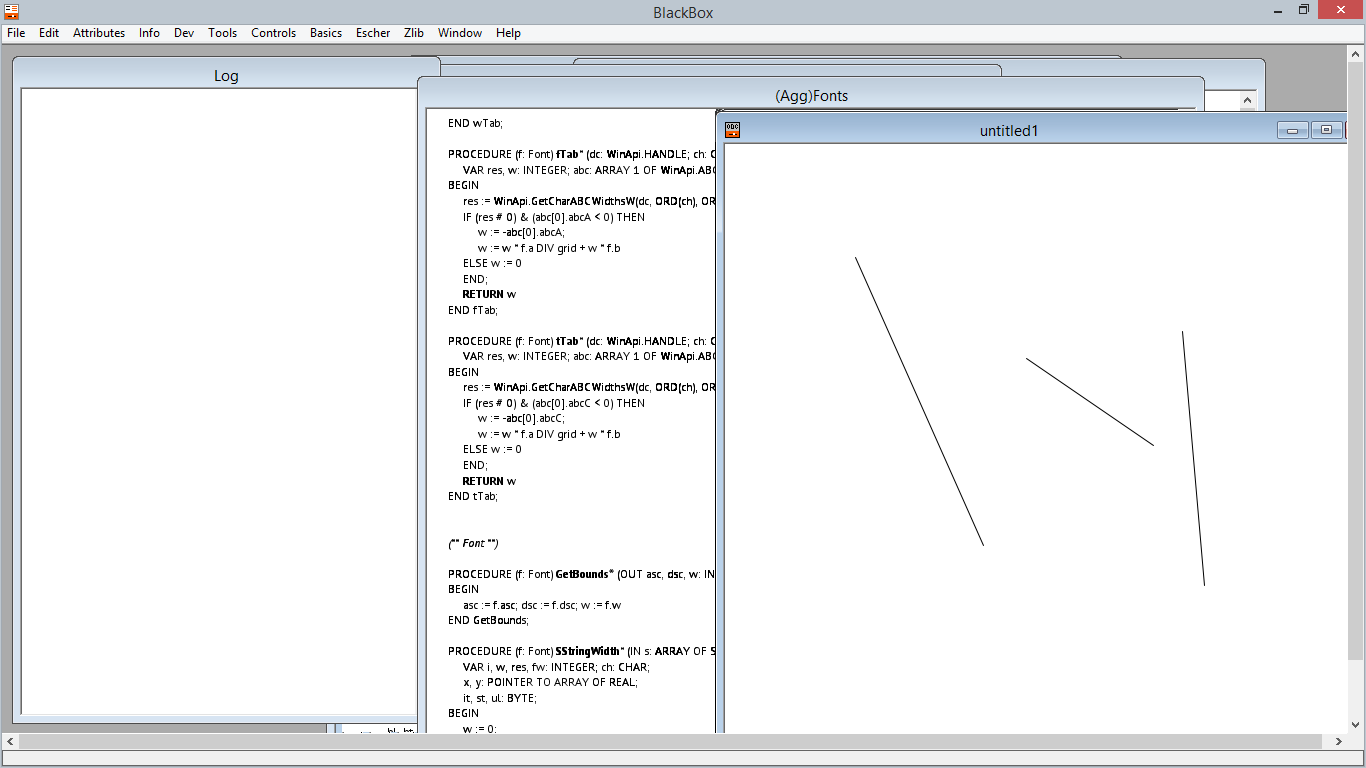Viewport: 1366px width, 768px height.
Task: Minimize the untitled1 document window
Action: point(1292,130)
